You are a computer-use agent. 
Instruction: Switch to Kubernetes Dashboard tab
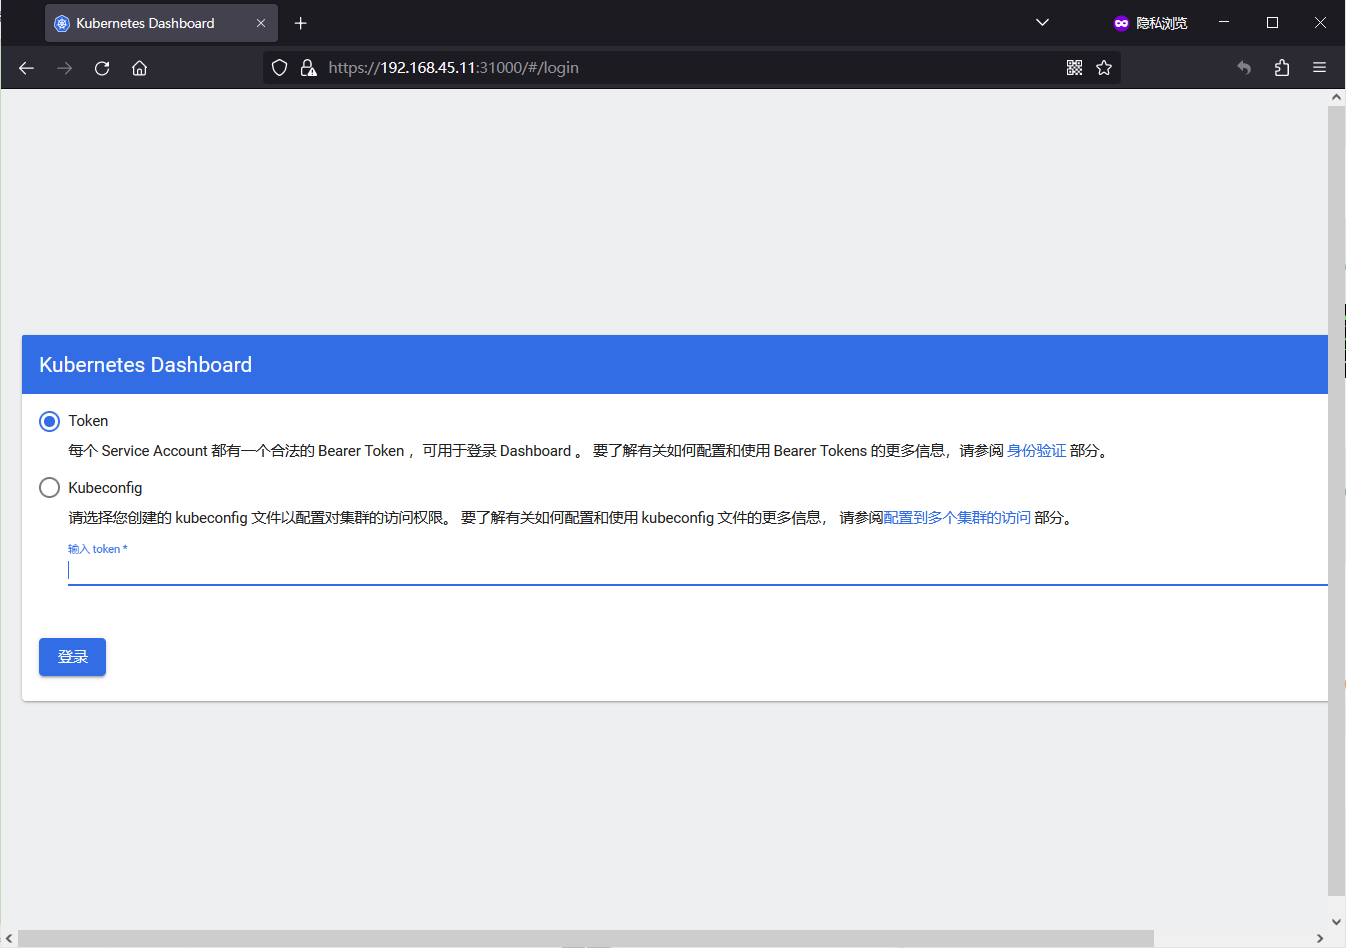(x=145, y=23)
